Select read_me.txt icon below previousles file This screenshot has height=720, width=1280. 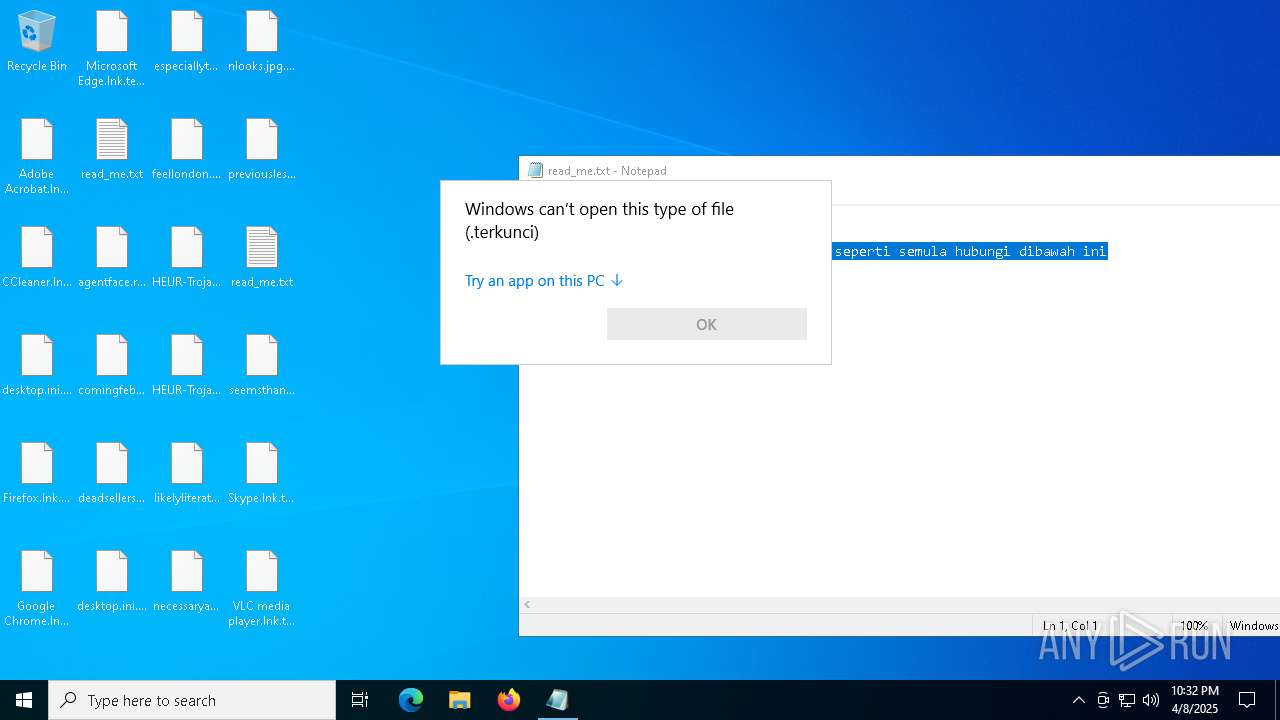(262, 258)
